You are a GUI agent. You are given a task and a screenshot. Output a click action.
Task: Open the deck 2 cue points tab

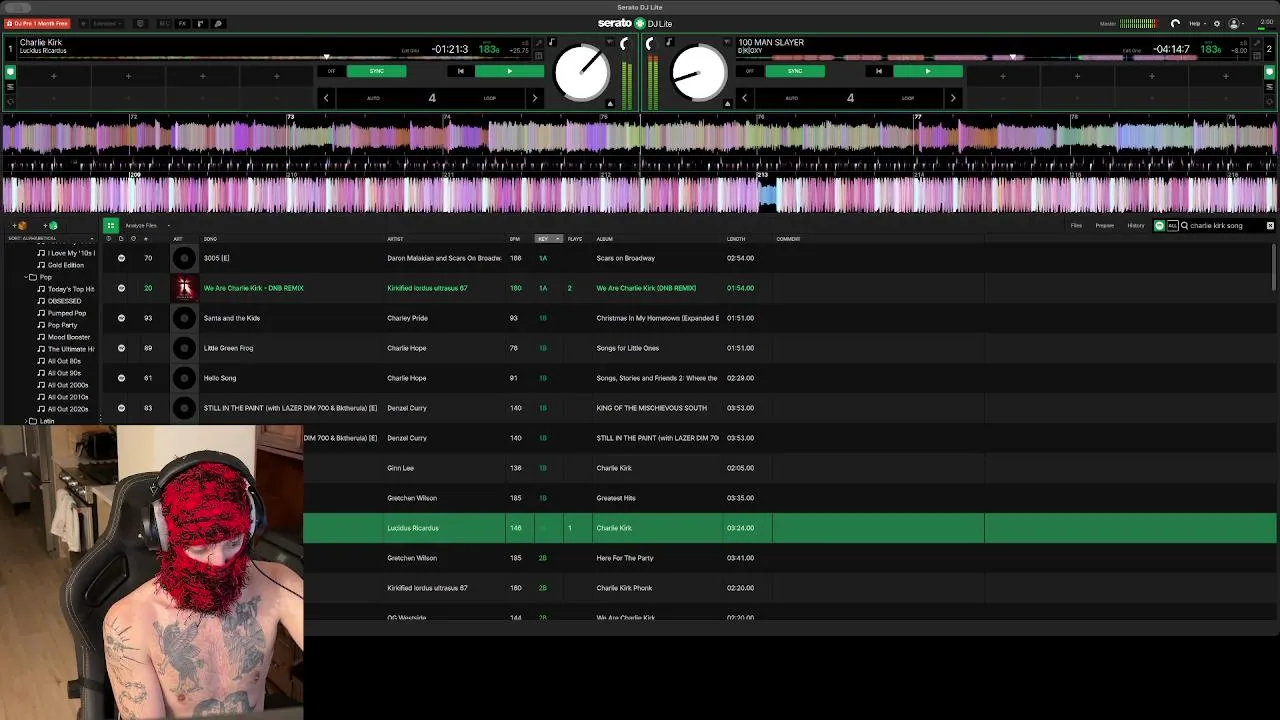pyautogui.click(x=1269, y=72)
